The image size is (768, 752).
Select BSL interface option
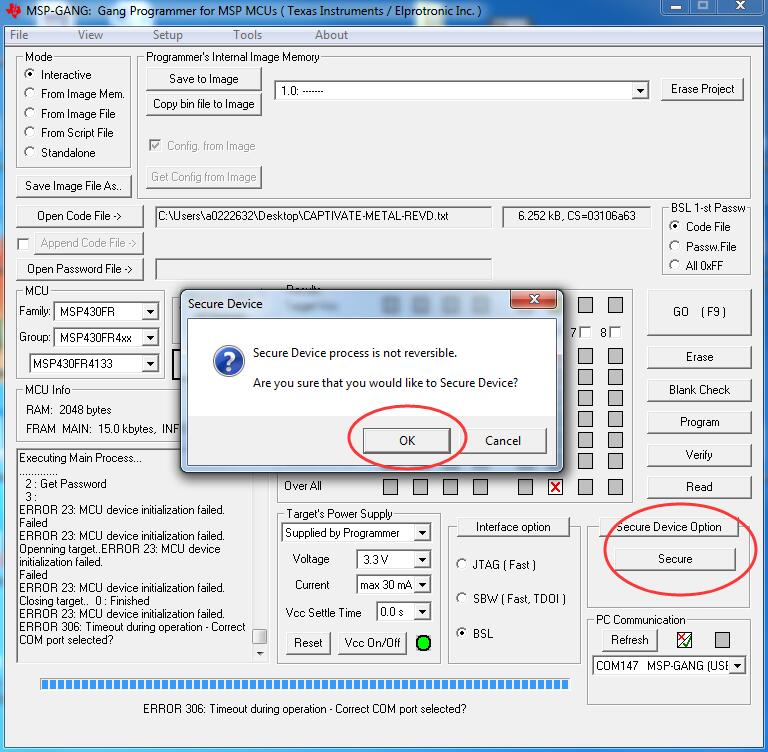[461, 633]
